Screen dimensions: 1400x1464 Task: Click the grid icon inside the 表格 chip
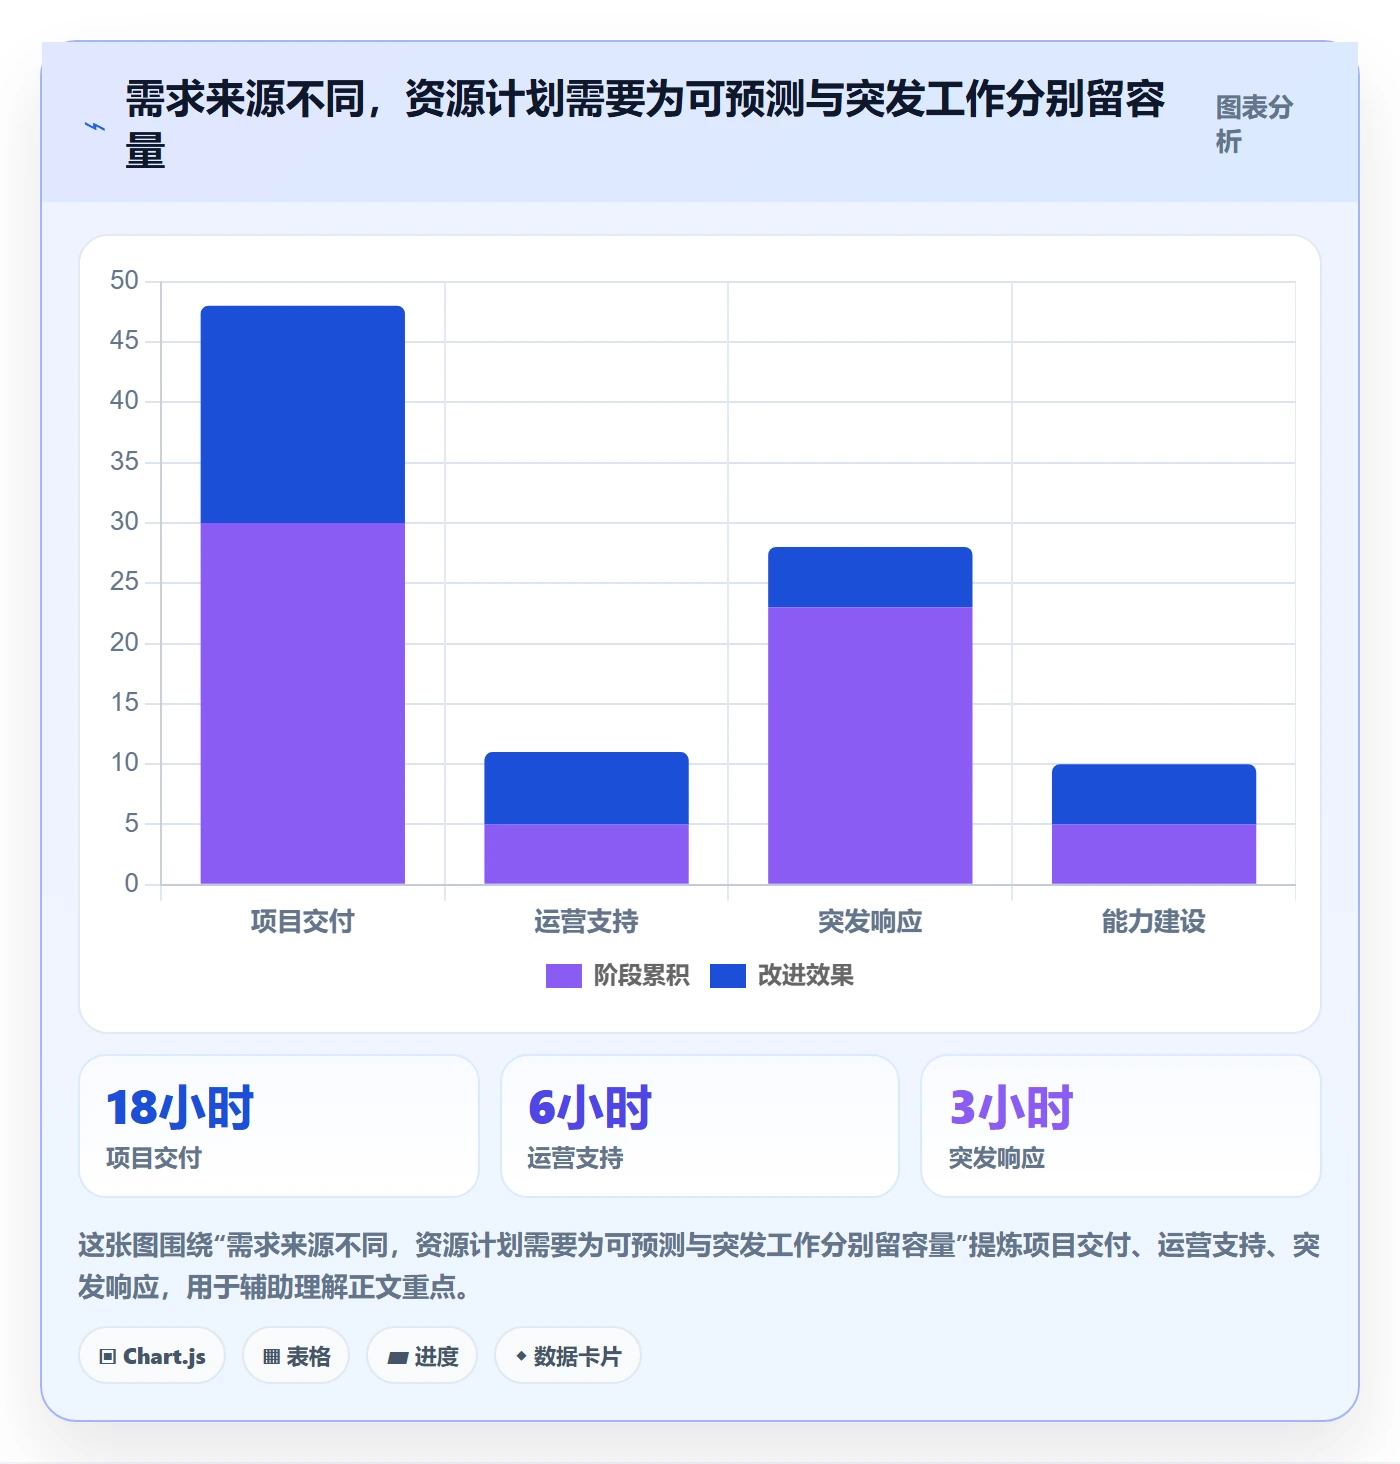tap(271, 1357)
